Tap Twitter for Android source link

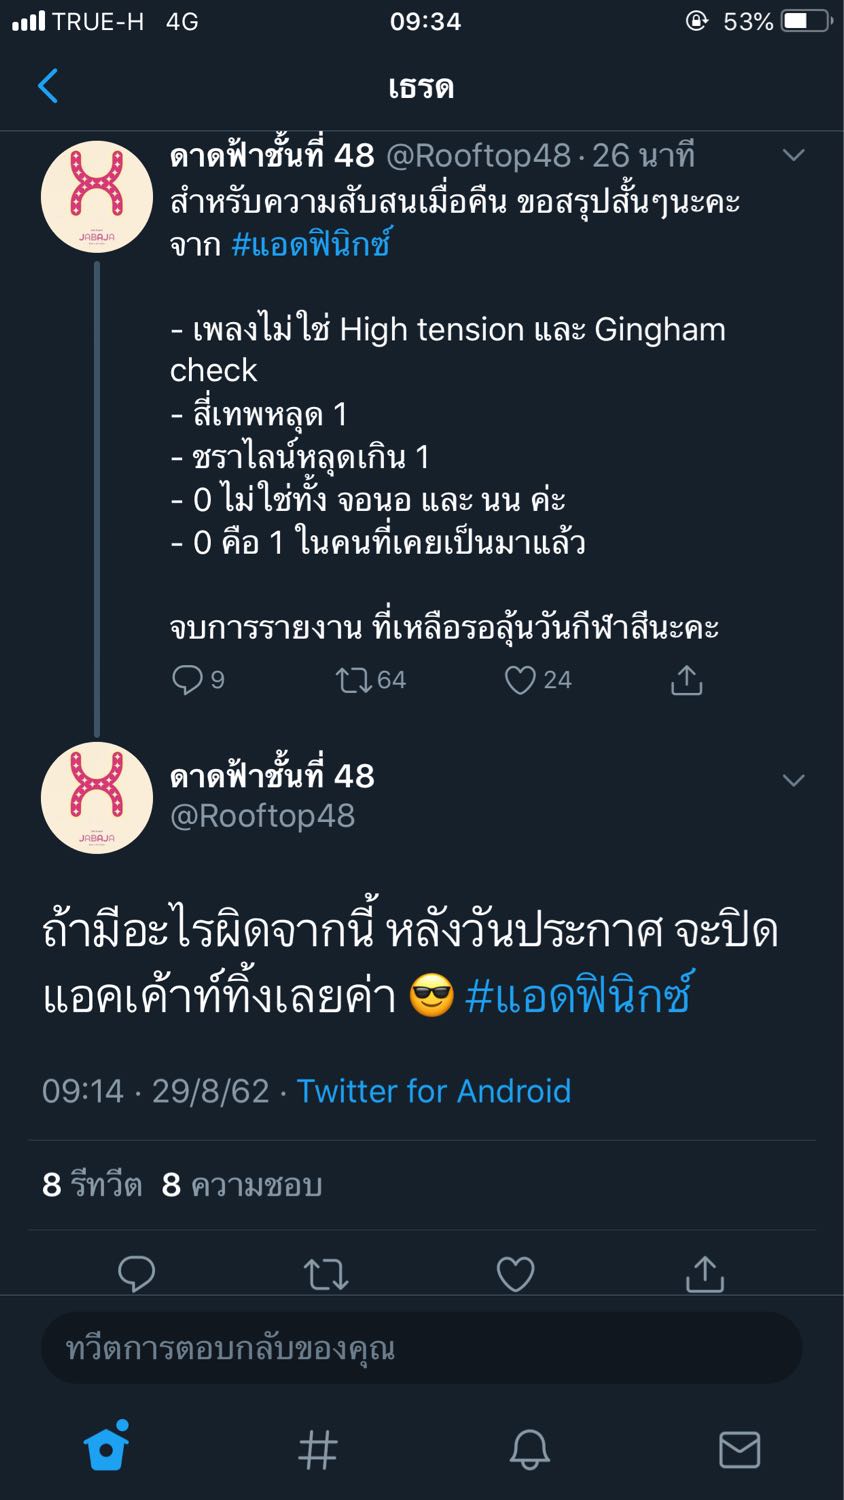tap(433, 1090)
